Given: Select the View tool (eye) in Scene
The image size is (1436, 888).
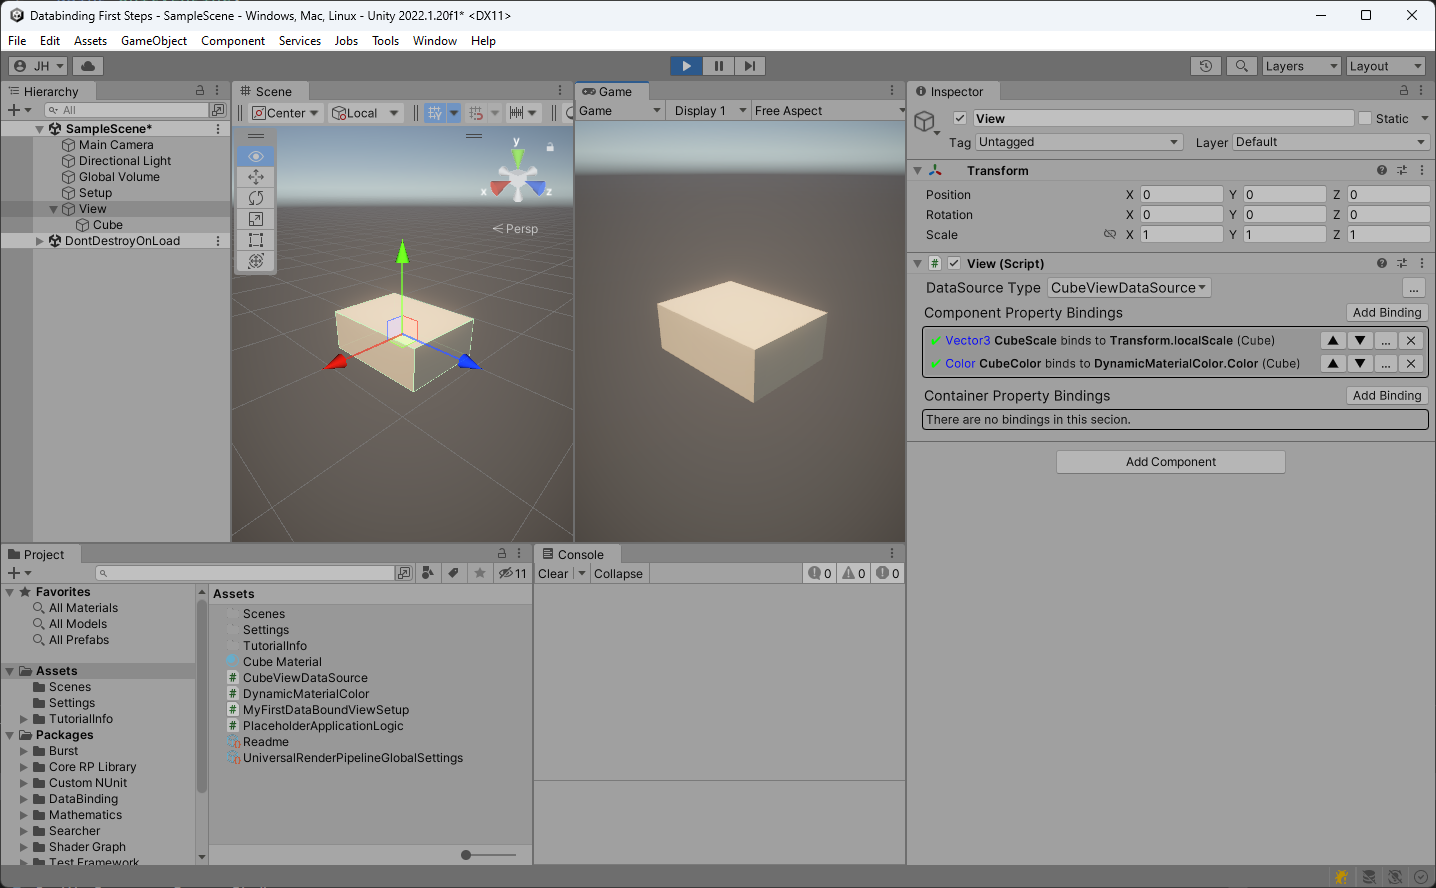Looking at the screenshot, I should pyautogui.click(x=256, y=157).
